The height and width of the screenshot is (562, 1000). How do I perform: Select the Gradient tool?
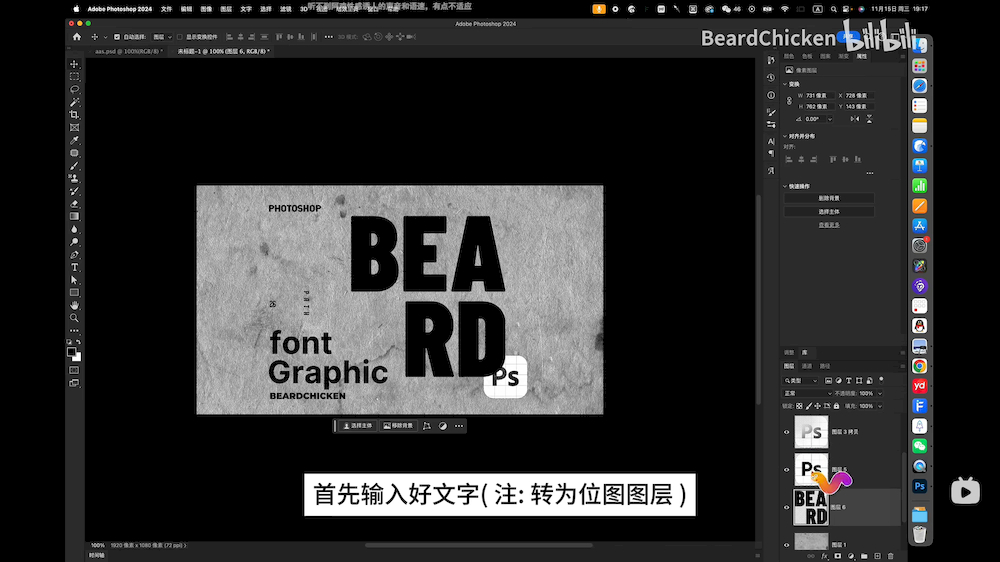[75, 217]
